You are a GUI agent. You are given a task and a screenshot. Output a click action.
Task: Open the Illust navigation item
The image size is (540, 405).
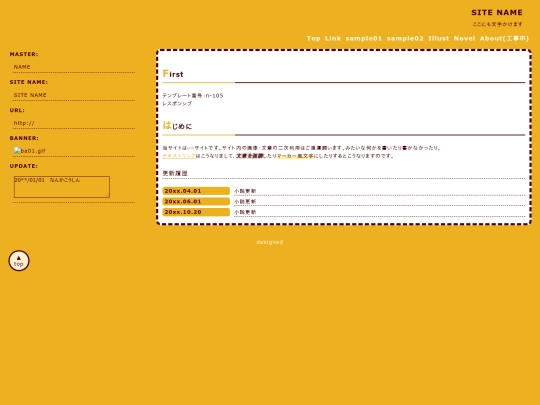438,39
